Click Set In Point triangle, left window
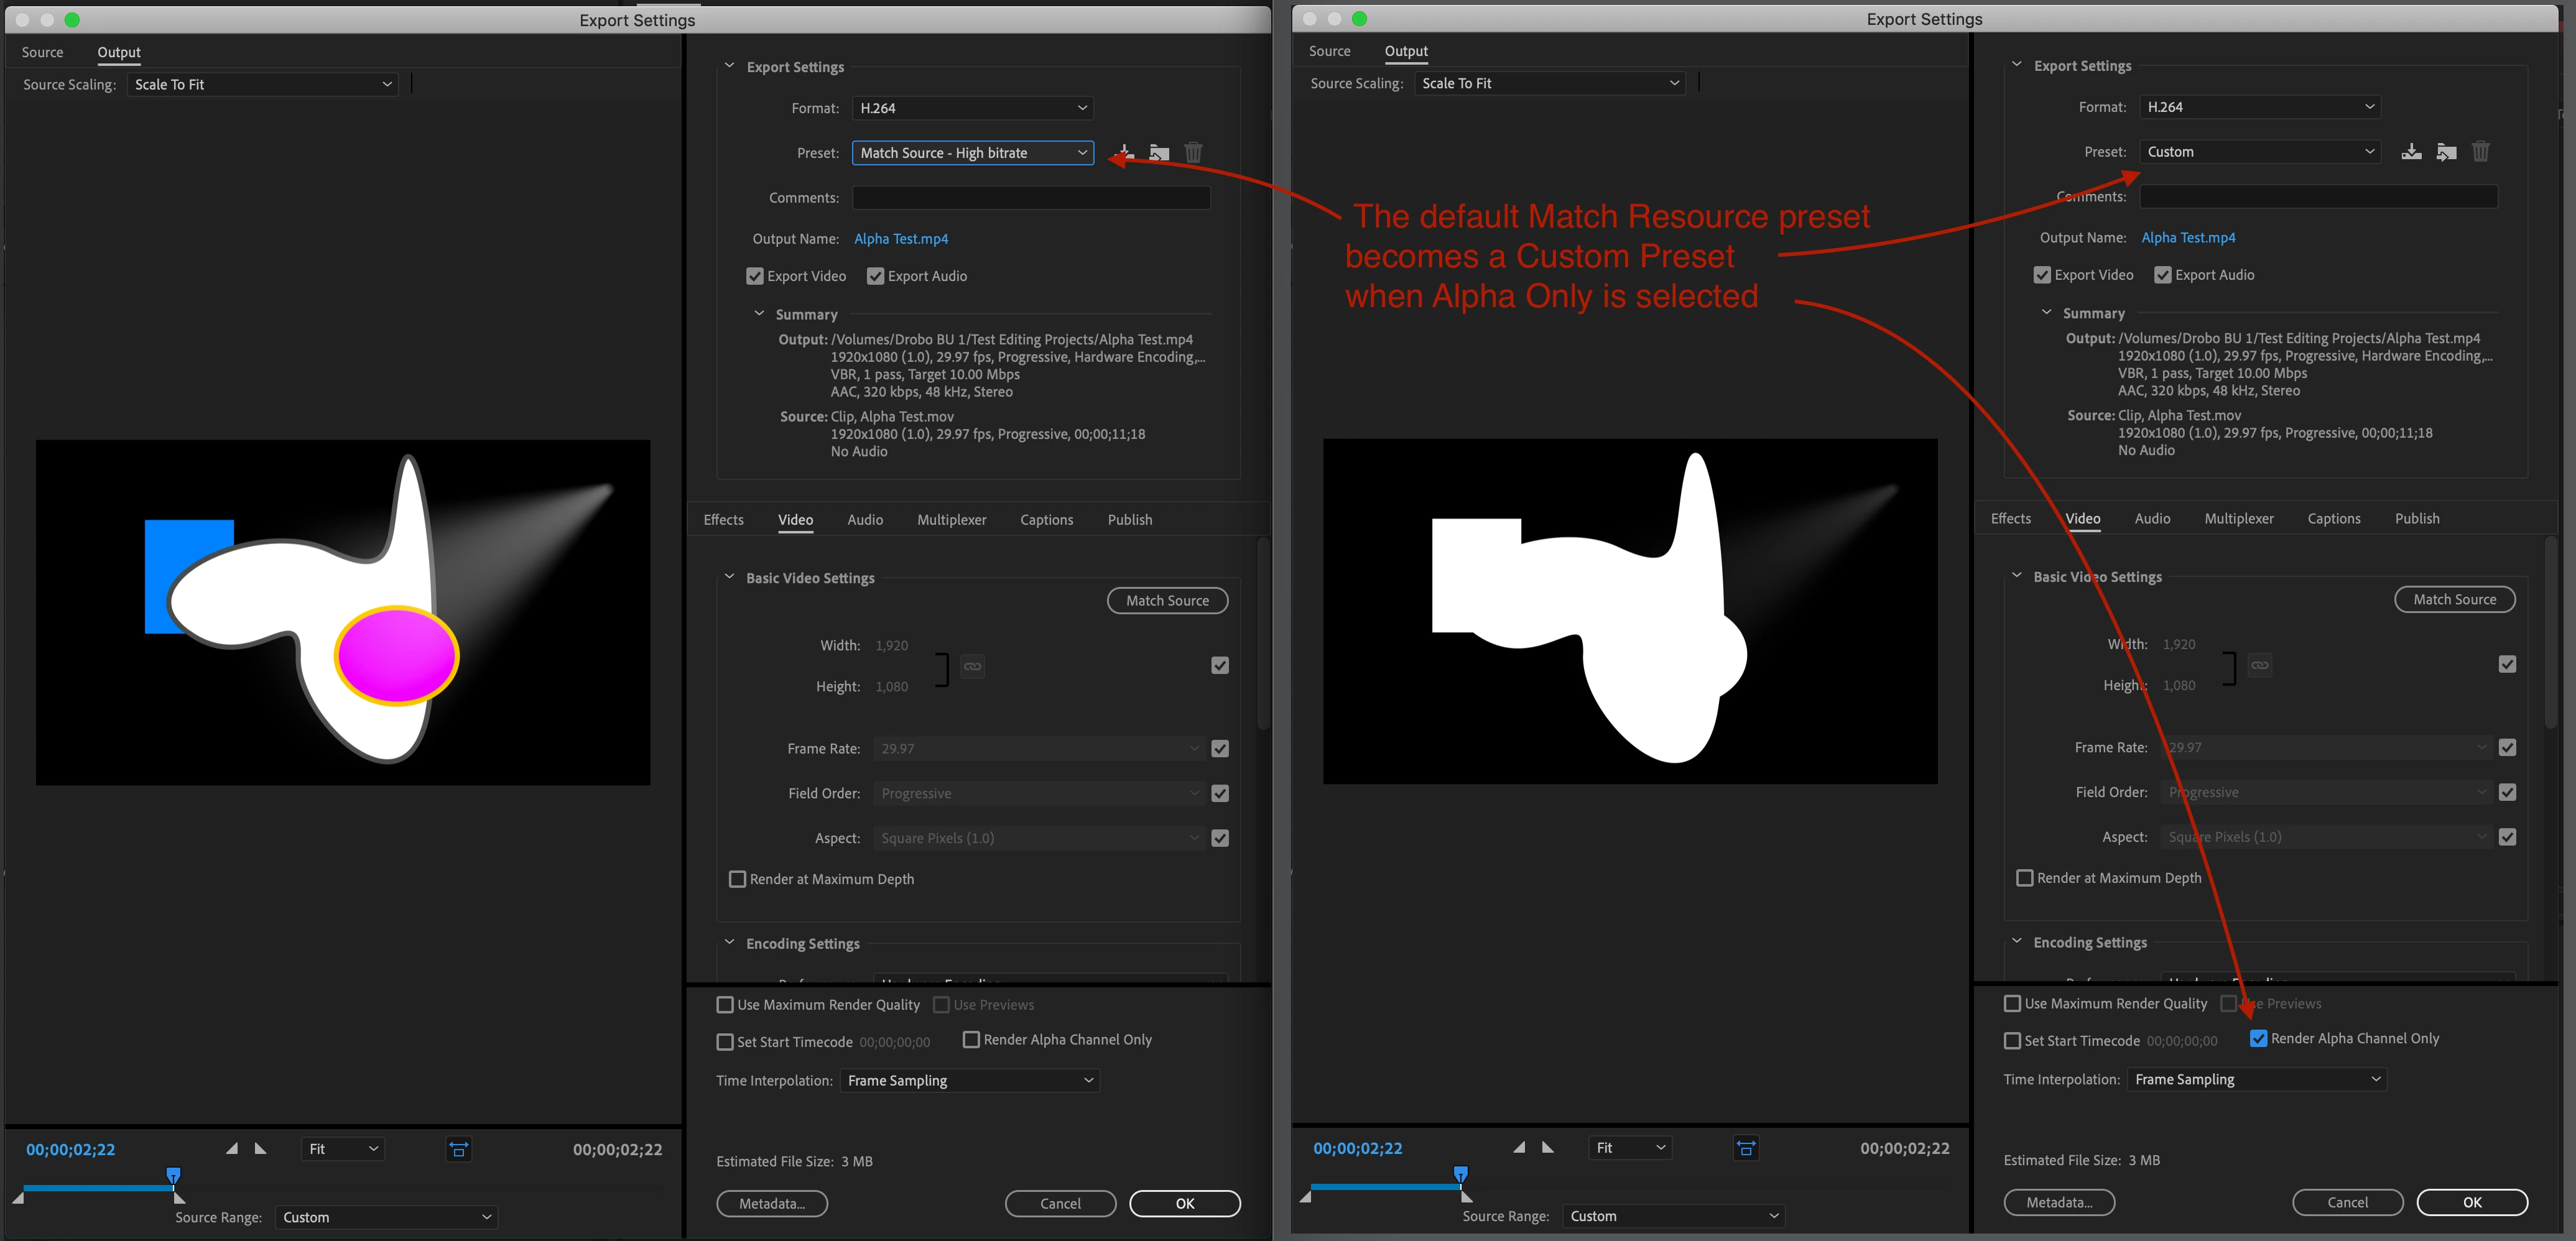The image size is (2576, 1241). 232,1149
